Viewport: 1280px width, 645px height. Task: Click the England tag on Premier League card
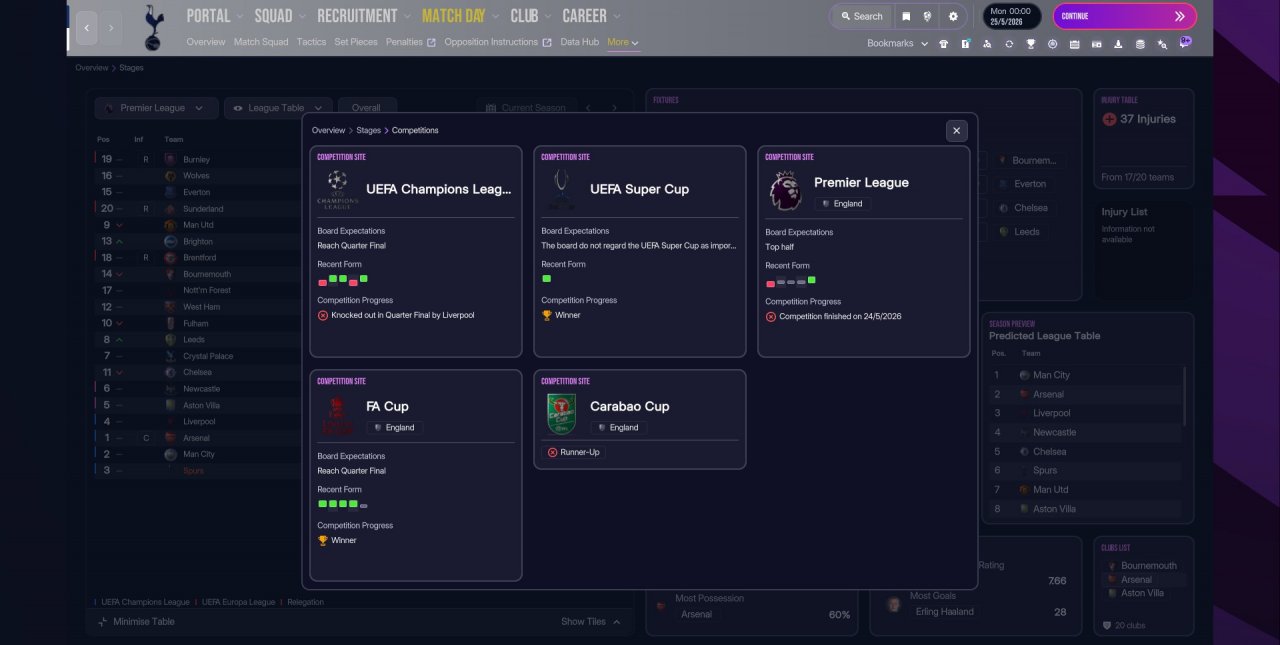(x=842, y=203)
